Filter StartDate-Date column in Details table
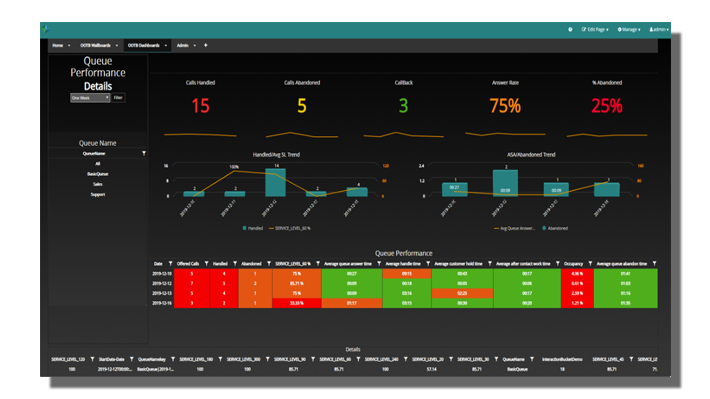Viewport: 710px width, 399px height. click(x=132, y=359)
